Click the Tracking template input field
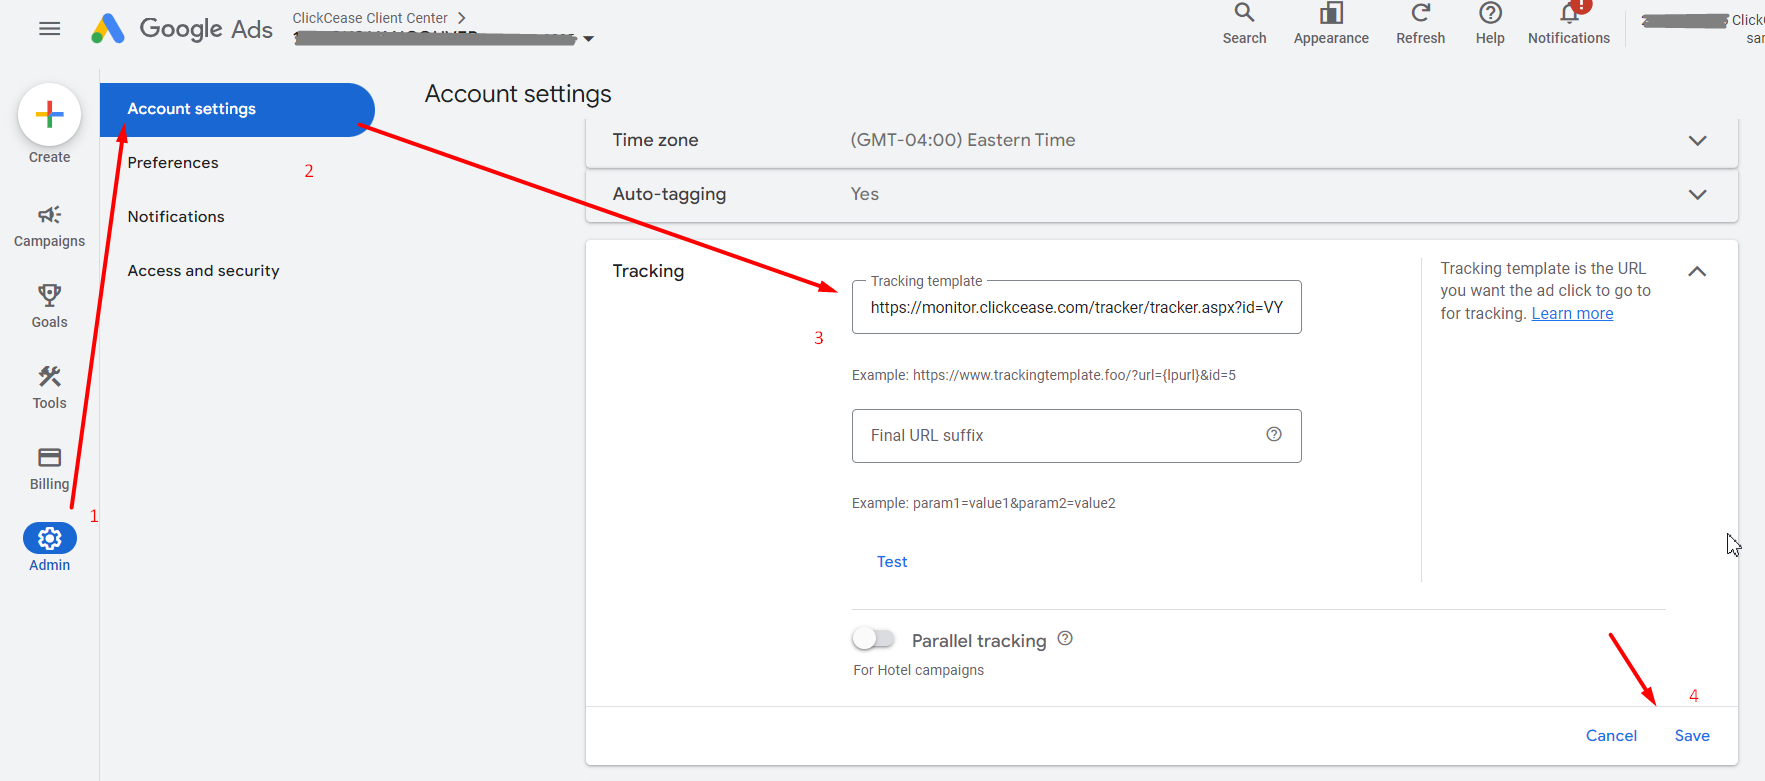This screenshot has width=1765, height=781. pos(1076,307)
